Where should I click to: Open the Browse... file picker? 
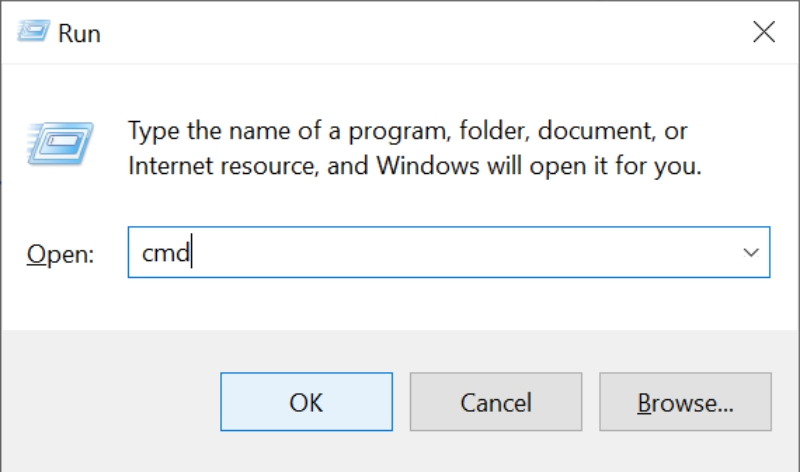pos(686,402)
